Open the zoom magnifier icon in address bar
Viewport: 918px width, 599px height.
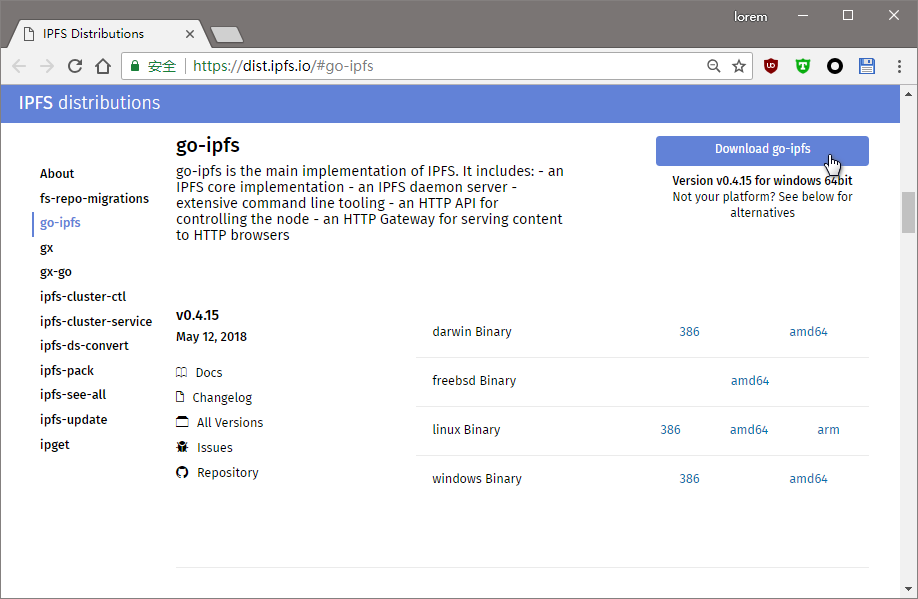point(713,66)
